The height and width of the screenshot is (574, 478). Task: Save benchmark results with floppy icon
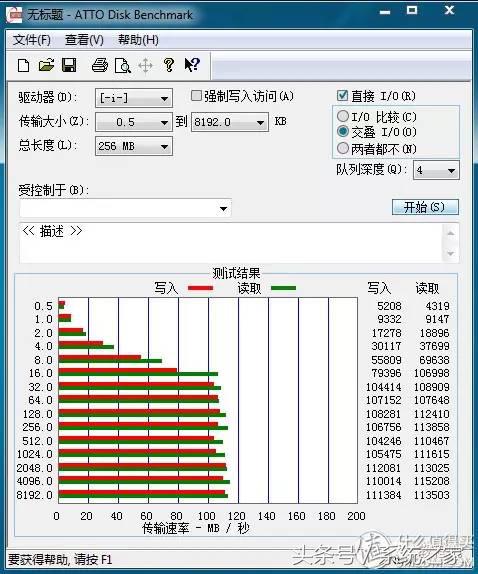(x=69, y=65)
